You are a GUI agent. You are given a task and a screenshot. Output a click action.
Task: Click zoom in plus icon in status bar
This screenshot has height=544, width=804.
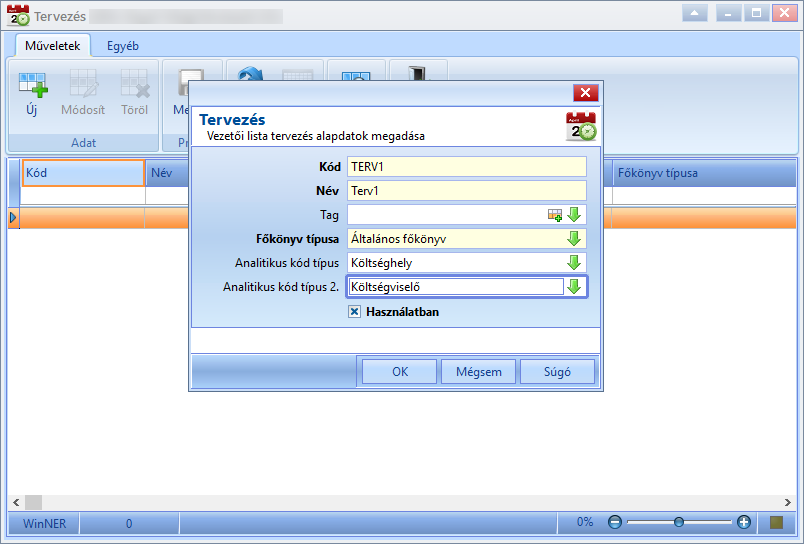pos(743,522)
